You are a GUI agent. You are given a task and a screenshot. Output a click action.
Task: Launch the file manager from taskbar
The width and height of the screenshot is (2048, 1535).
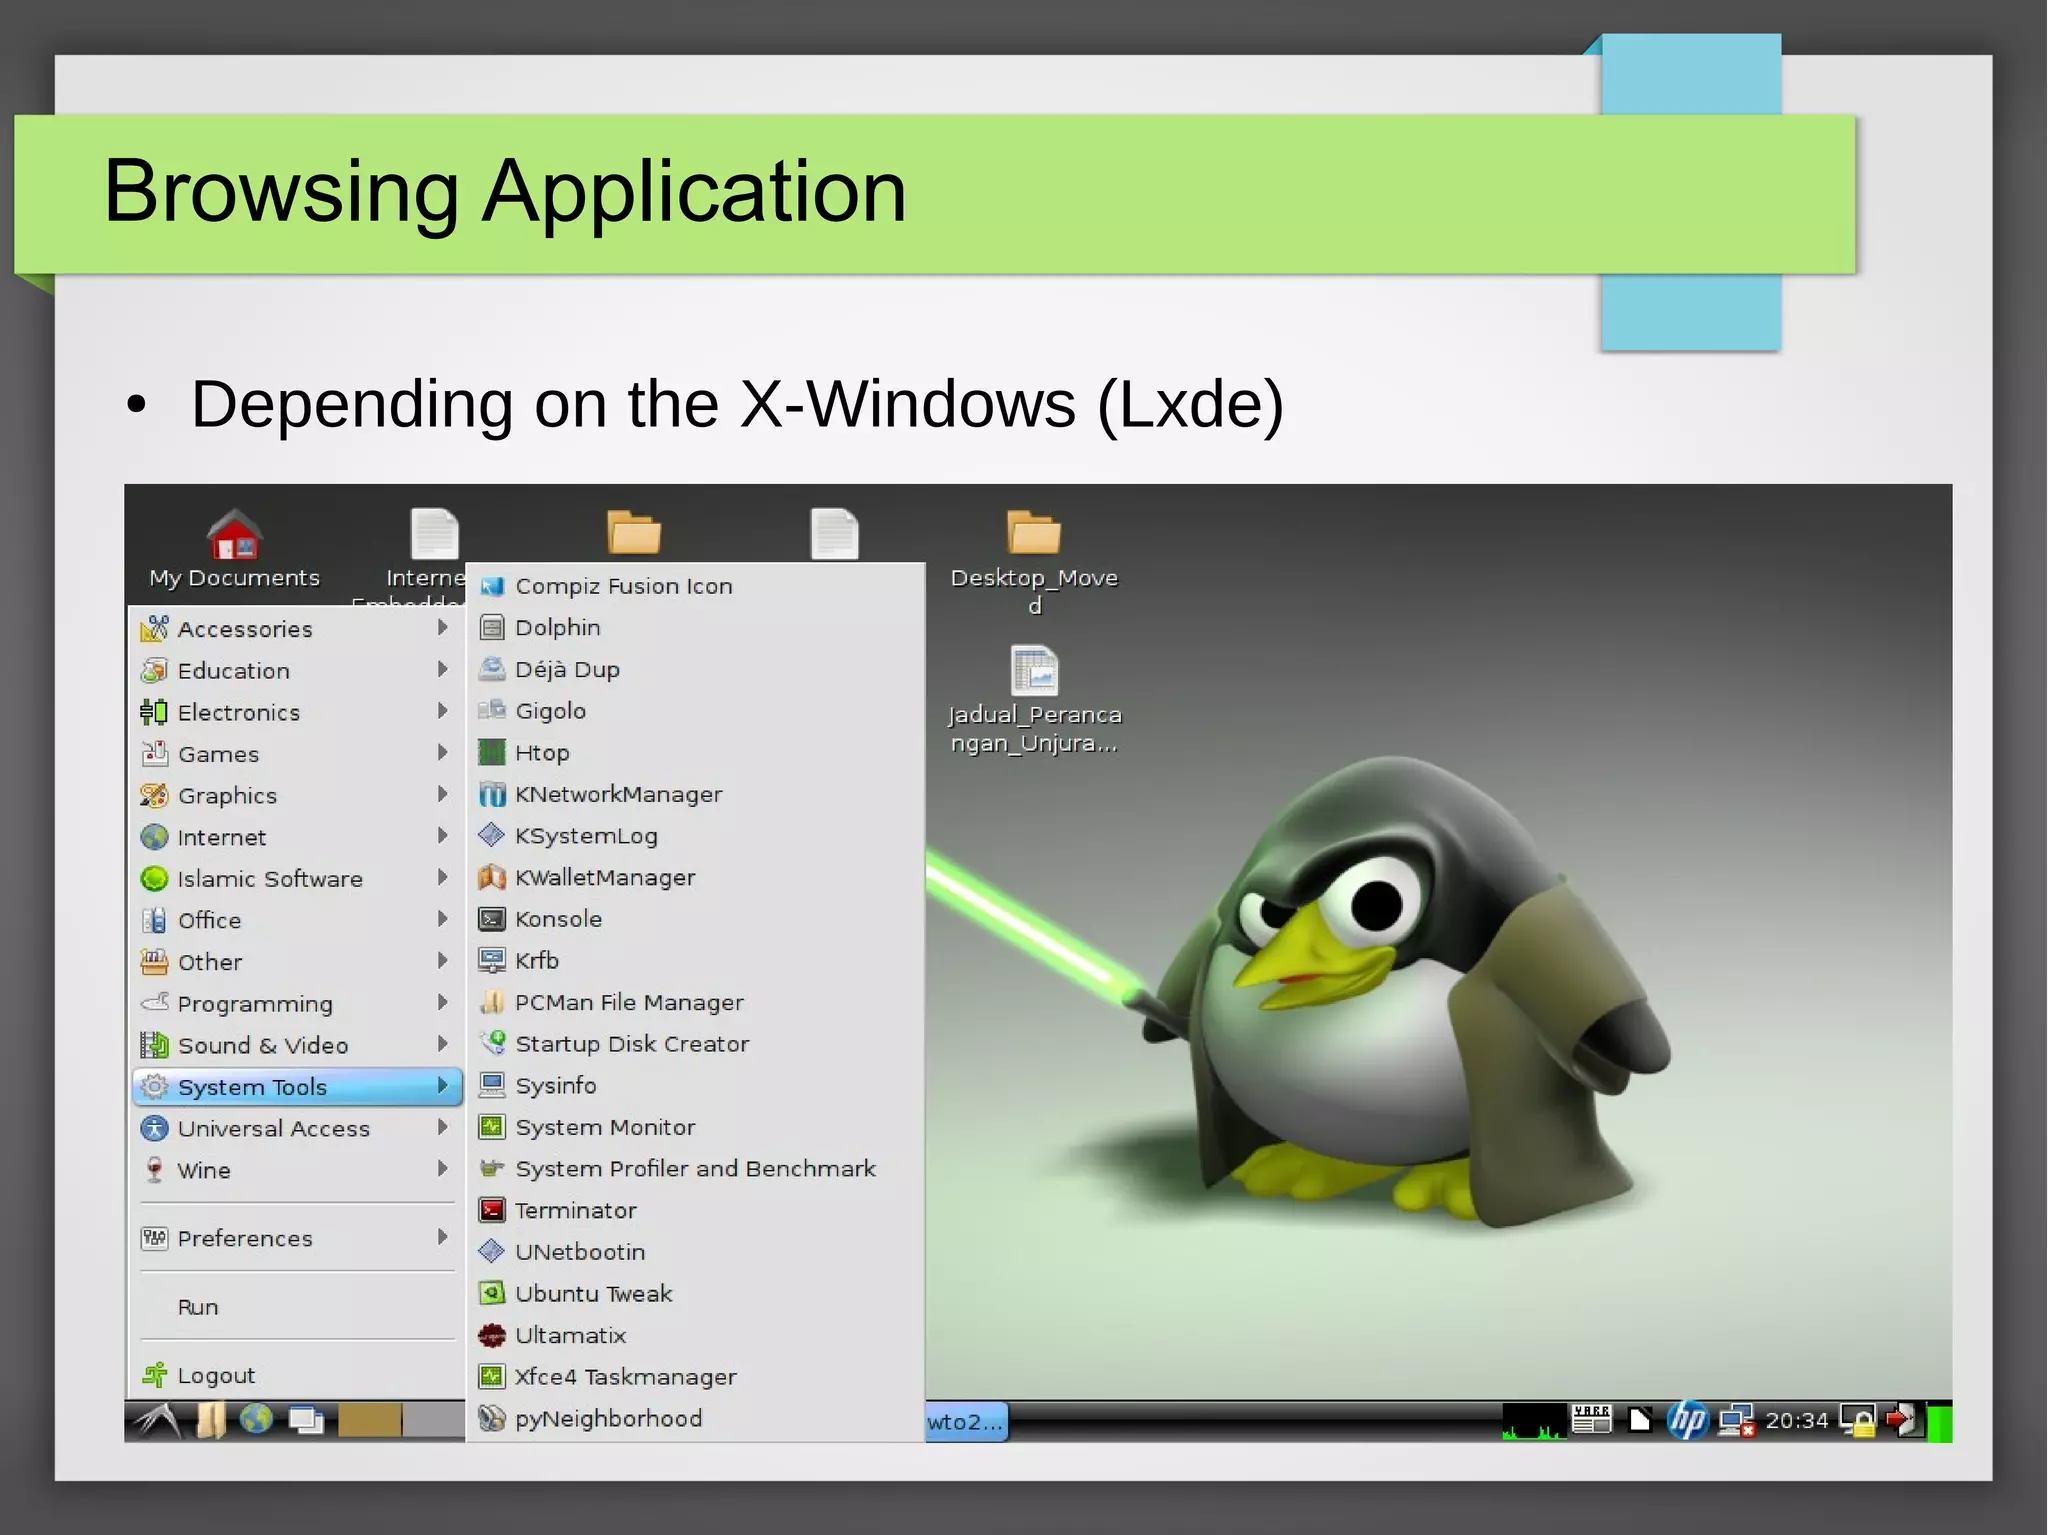[x=211, y=1421]
